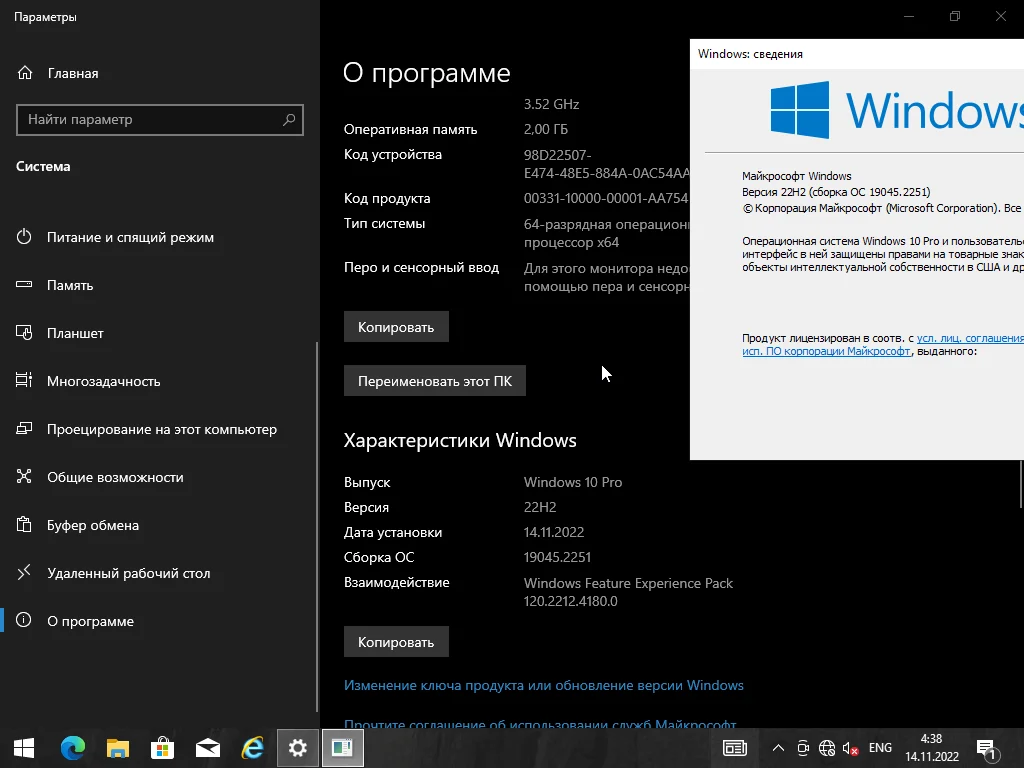Select the processor speed 3.52 GHz

pyautogui.click(x=551, y=104)
